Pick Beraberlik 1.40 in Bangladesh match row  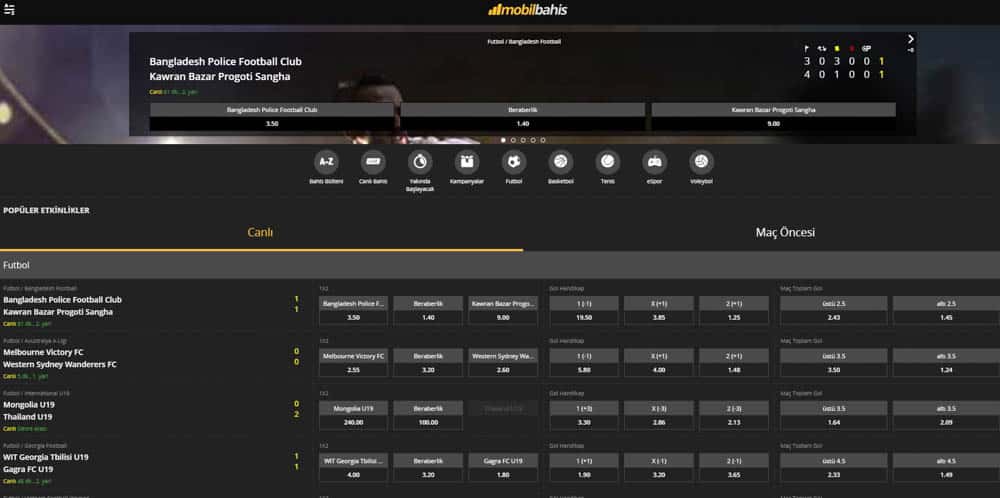pos(429,311)
